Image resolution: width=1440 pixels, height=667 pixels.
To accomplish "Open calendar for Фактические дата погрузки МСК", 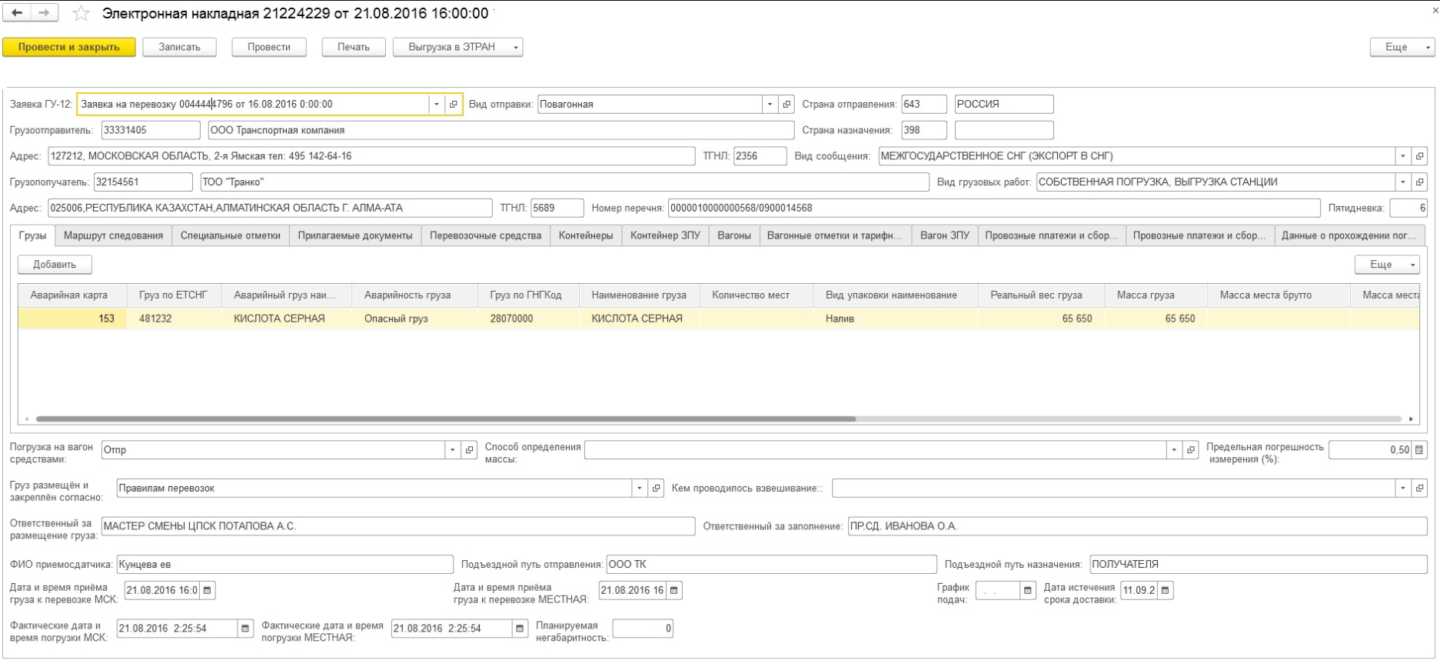I will point(245,628).
